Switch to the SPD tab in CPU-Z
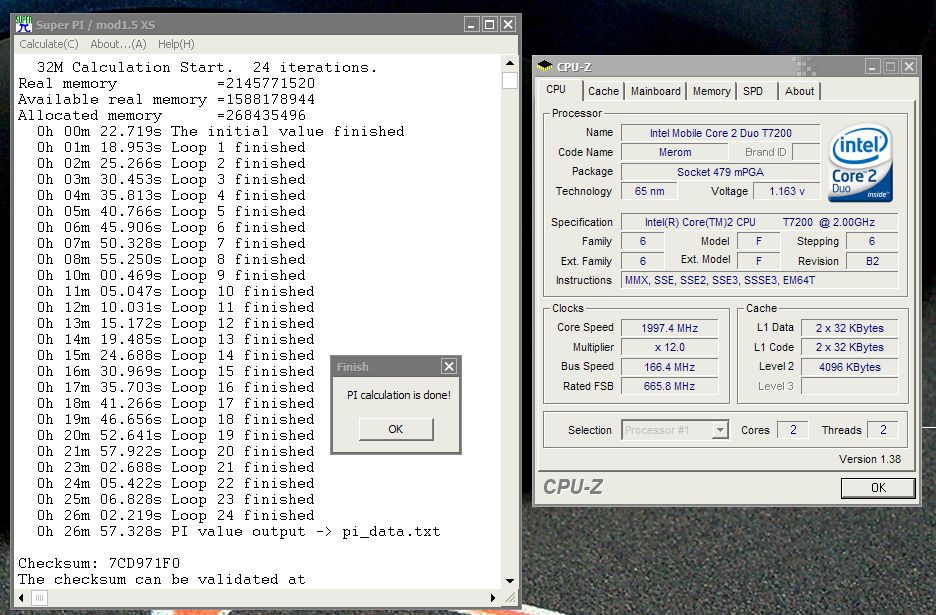Screen dimensions: 936x615 coord(753,91)
